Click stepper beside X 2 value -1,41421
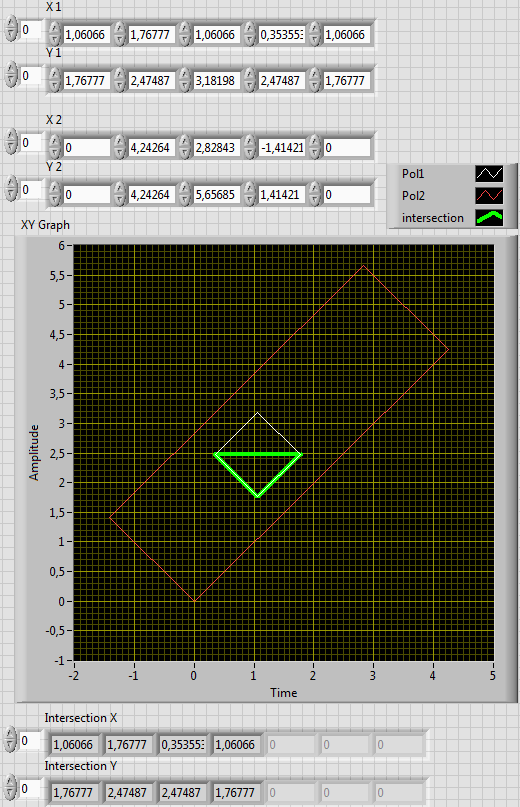This screenshot has width=520, height=807. coord(250,148)
